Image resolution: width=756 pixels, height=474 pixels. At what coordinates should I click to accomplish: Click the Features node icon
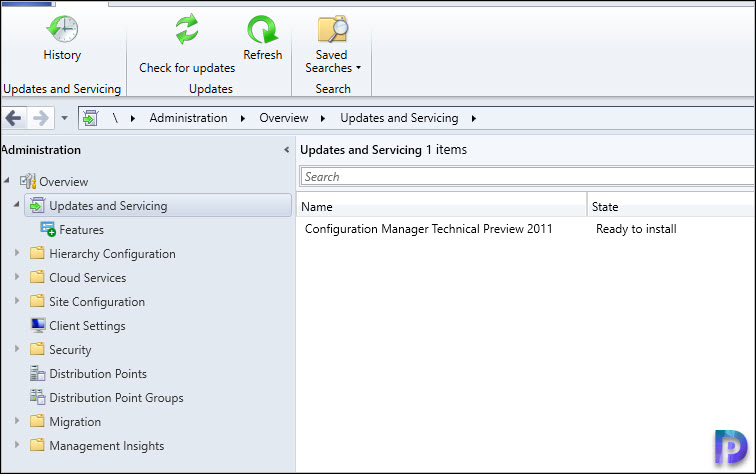coord(48,229)
